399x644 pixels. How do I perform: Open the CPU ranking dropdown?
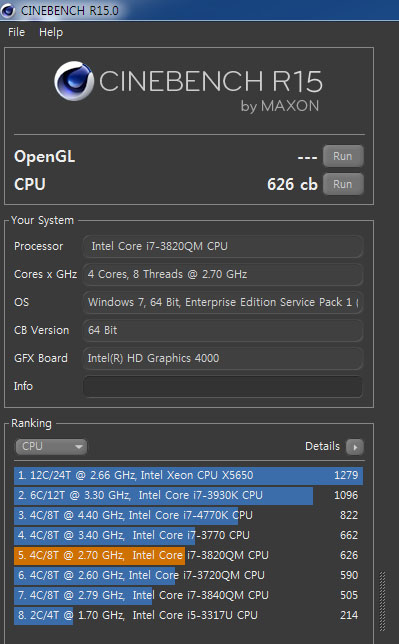(51, 446)
